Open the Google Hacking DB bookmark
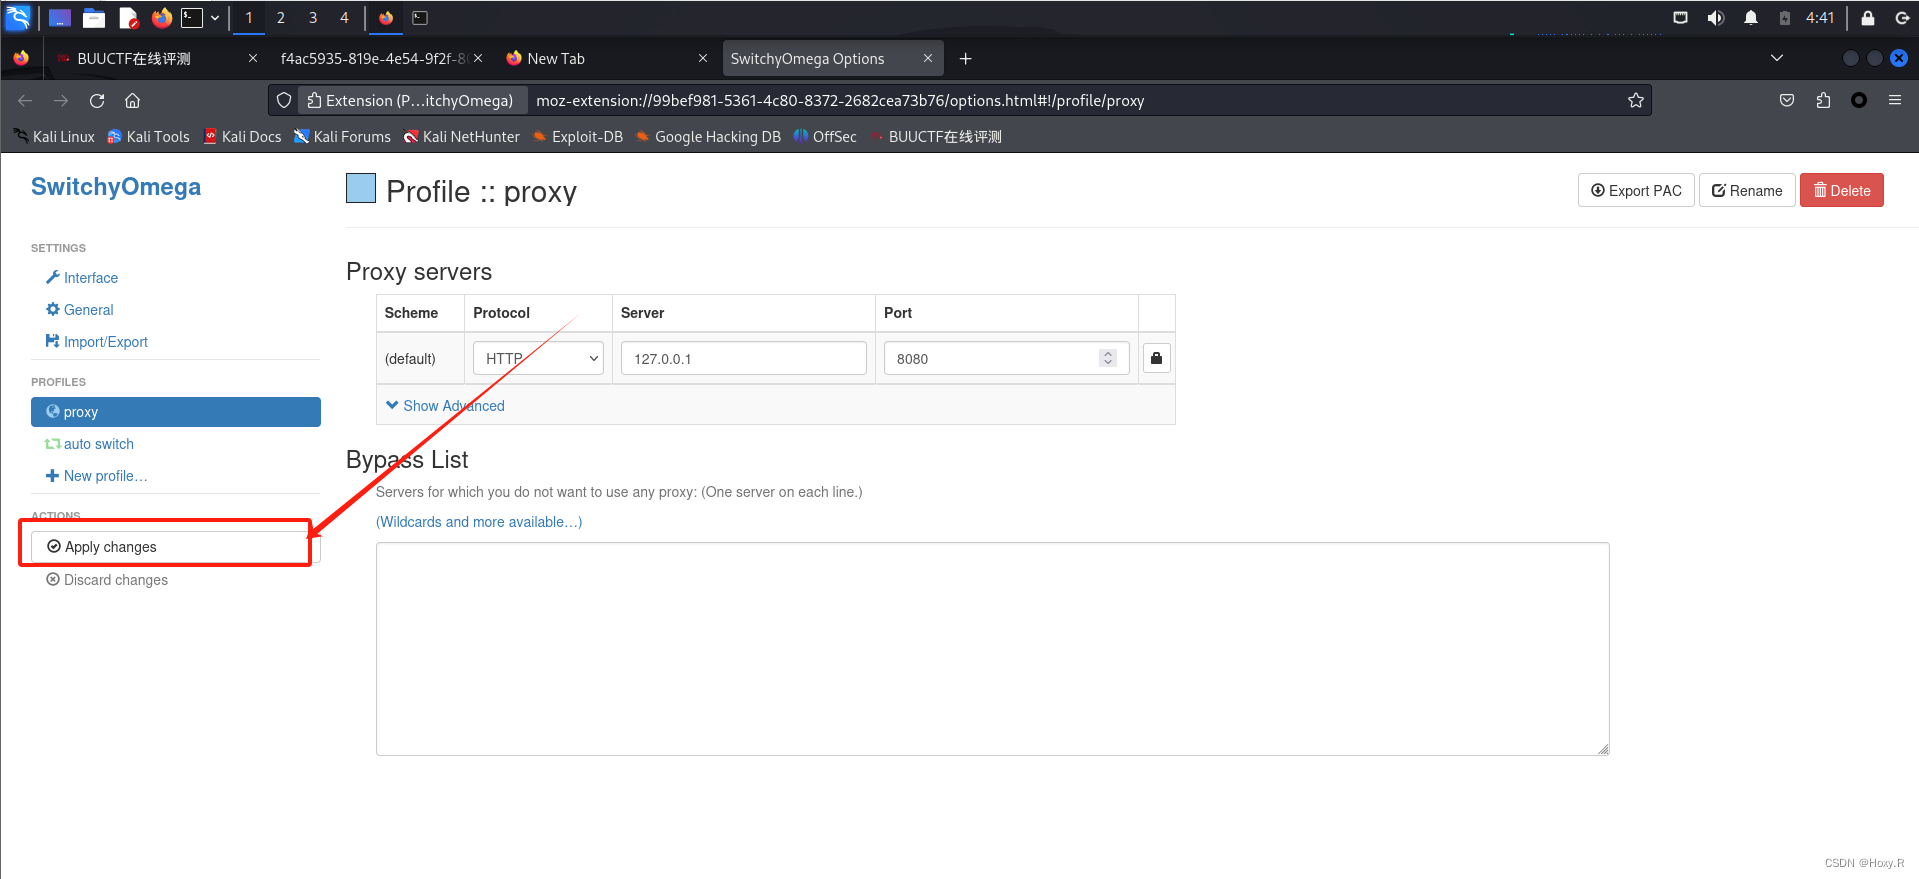Image resolution: width=1919 pixels, height=879 pixels. click(708, 137)
